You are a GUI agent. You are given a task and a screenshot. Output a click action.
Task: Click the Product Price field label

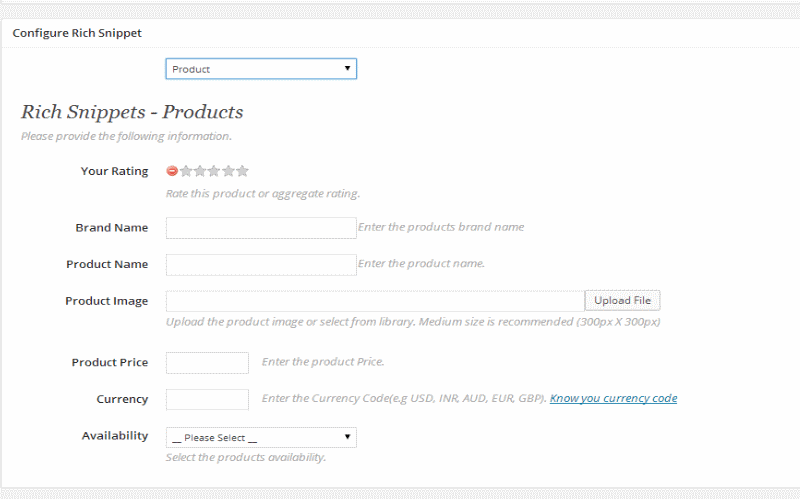(x=110, y=362)
